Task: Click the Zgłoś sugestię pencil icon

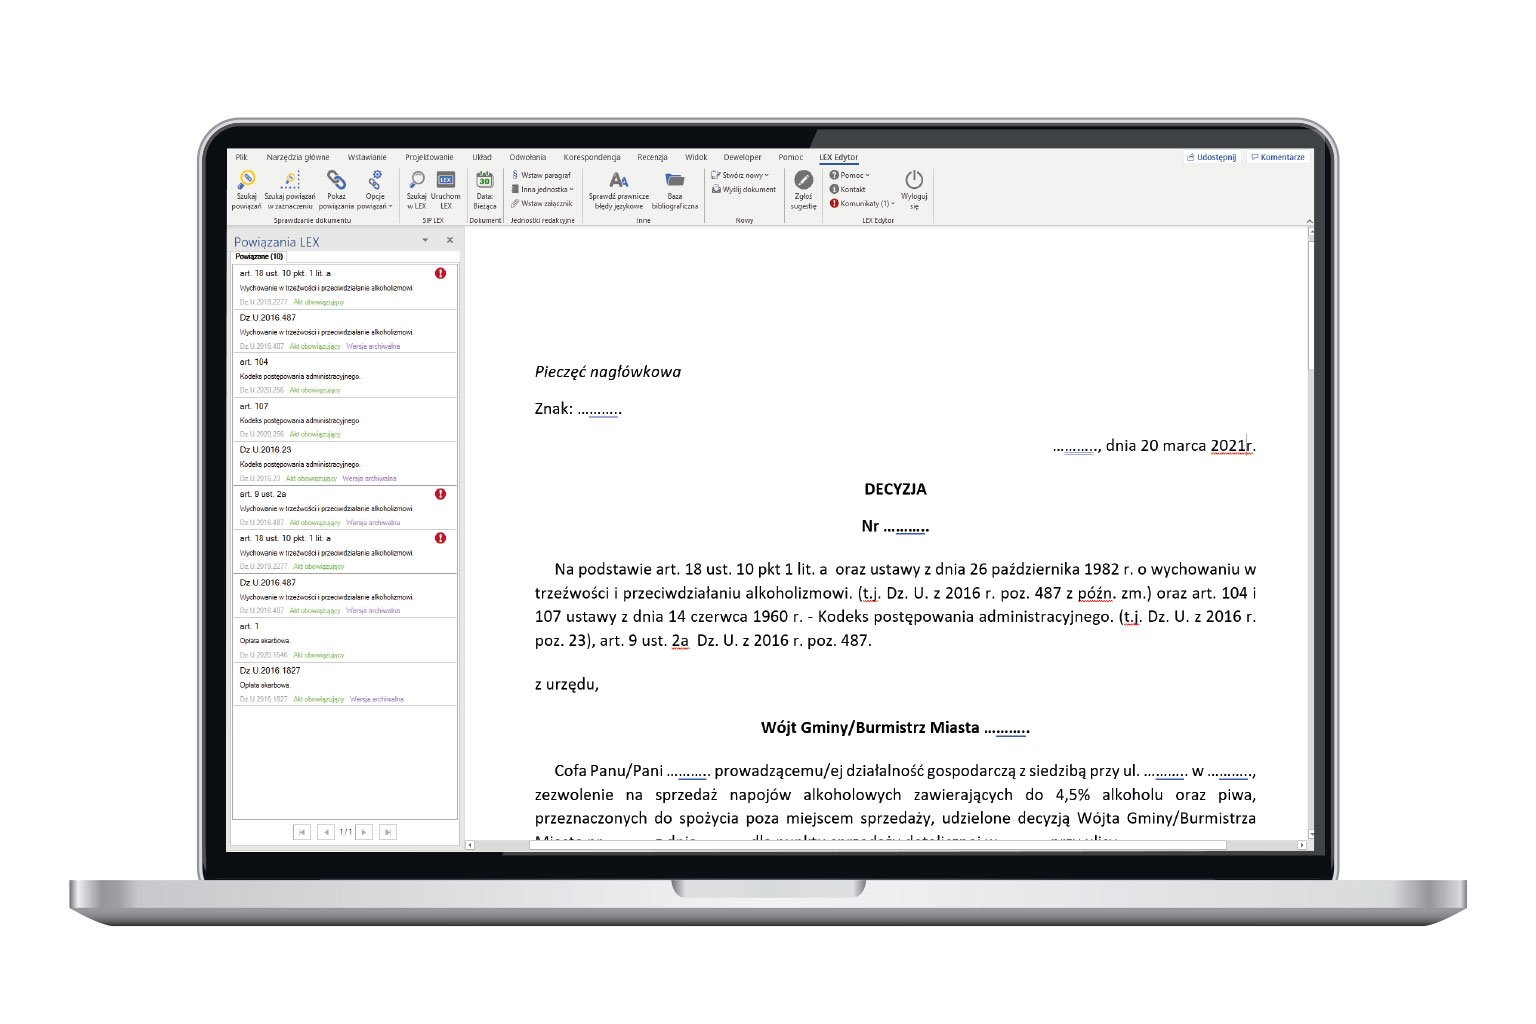Action: [803, 180]
